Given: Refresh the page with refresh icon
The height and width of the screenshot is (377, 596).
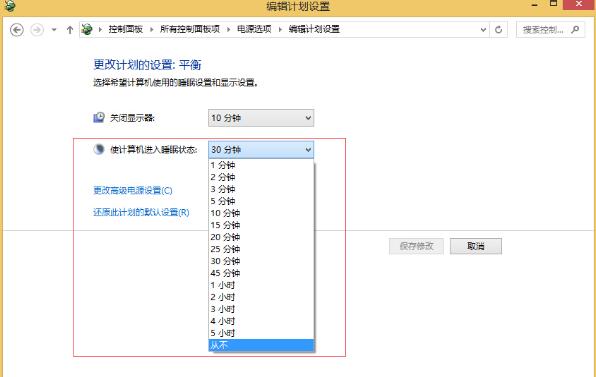Looking at the screenshot, I should pos(498,30).
